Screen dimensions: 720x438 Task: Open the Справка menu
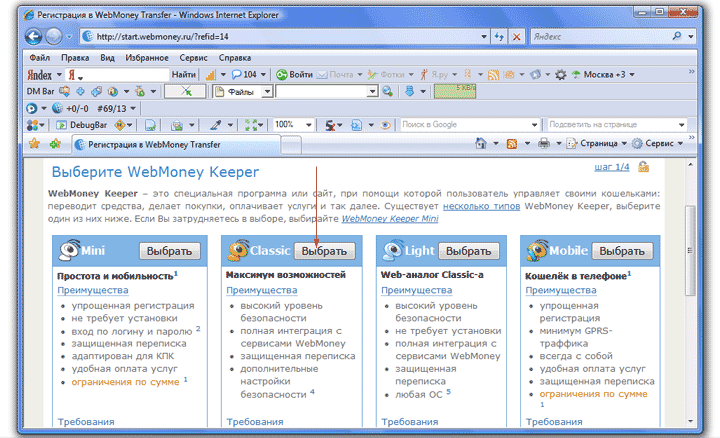[x=235, y=58]
